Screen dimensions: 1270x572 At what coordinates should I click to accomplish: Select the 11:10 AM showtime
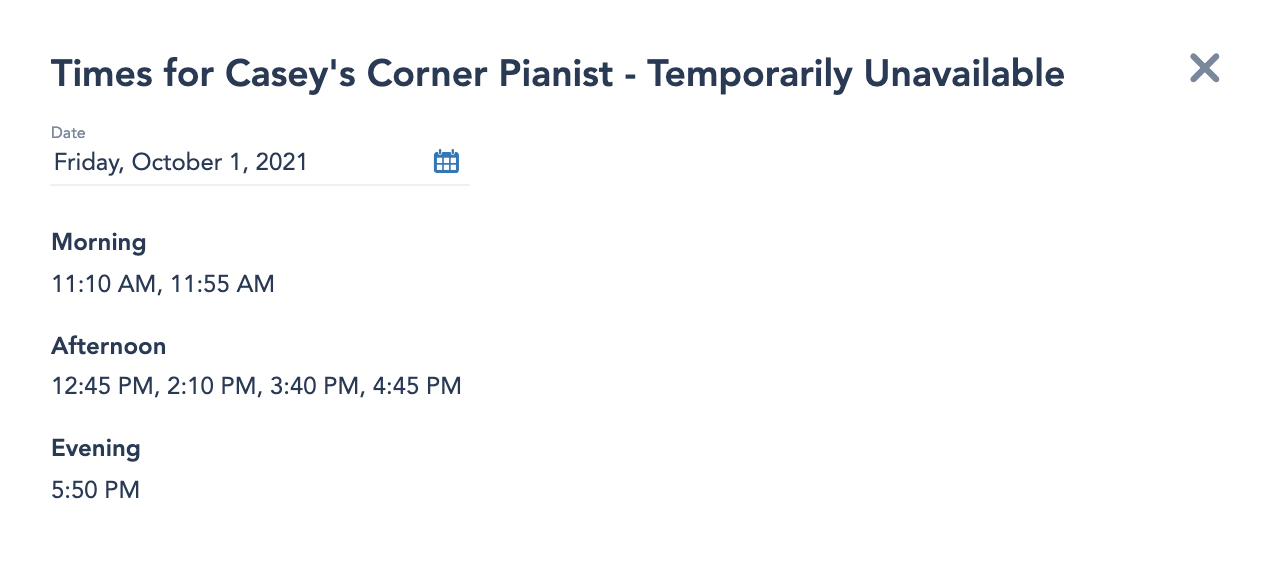(104, 284)
